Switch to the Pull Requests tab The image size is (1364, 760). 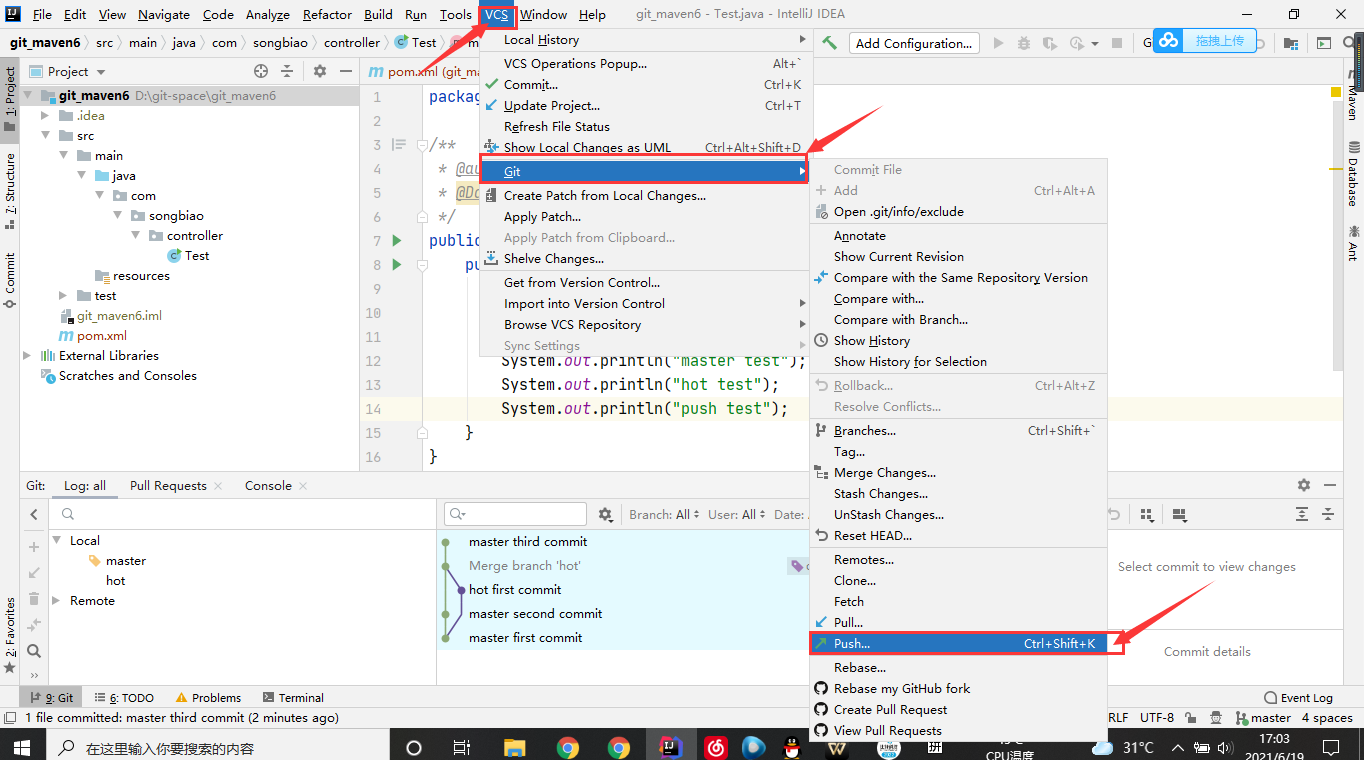pyautogui.click(x=168, y=486)
